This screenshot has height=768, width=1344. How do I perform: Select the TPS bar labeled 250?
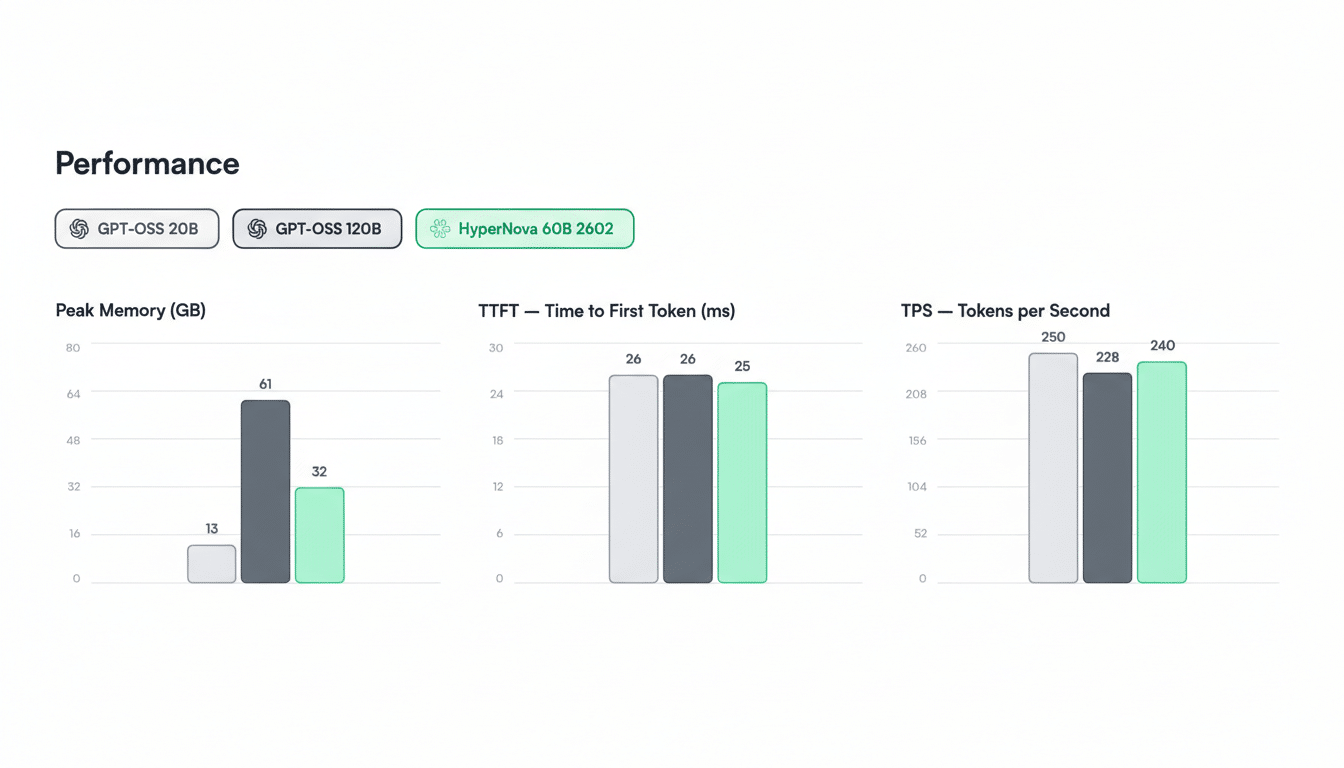tap(1053, 467)
